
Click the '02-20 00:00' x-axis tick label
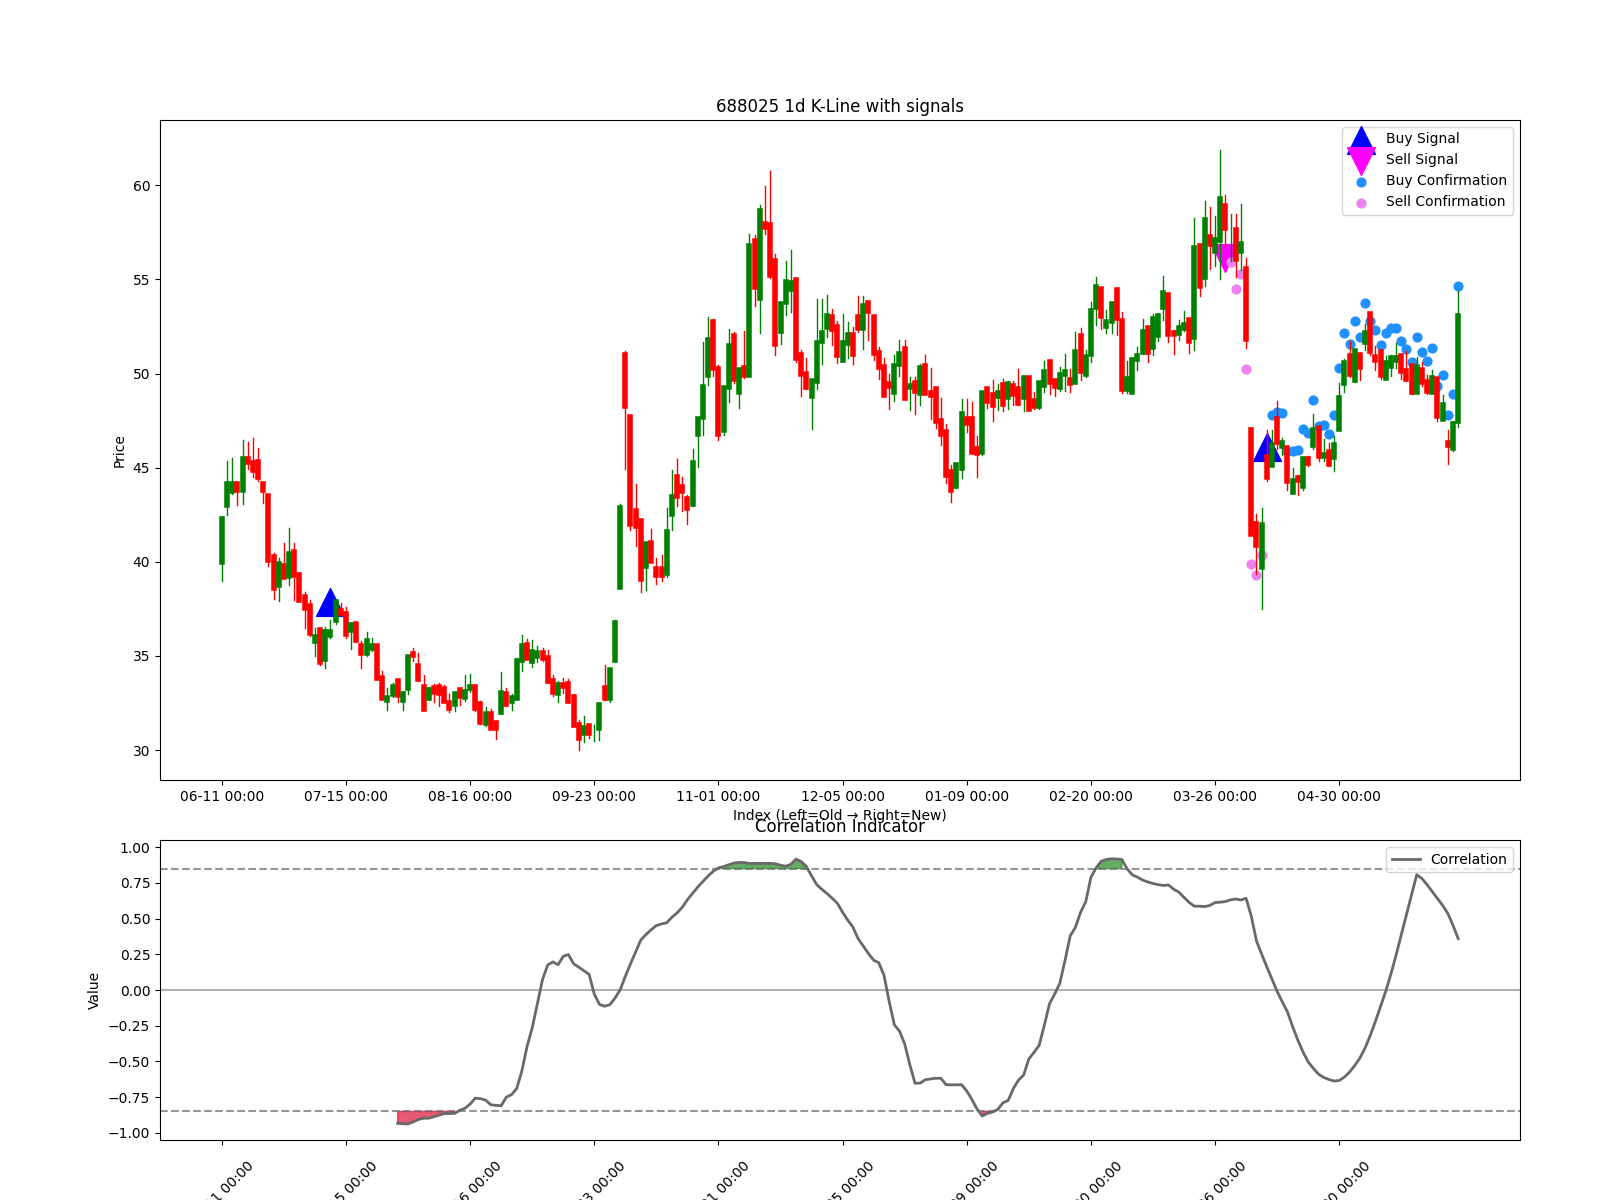(x=1091, y=796)
